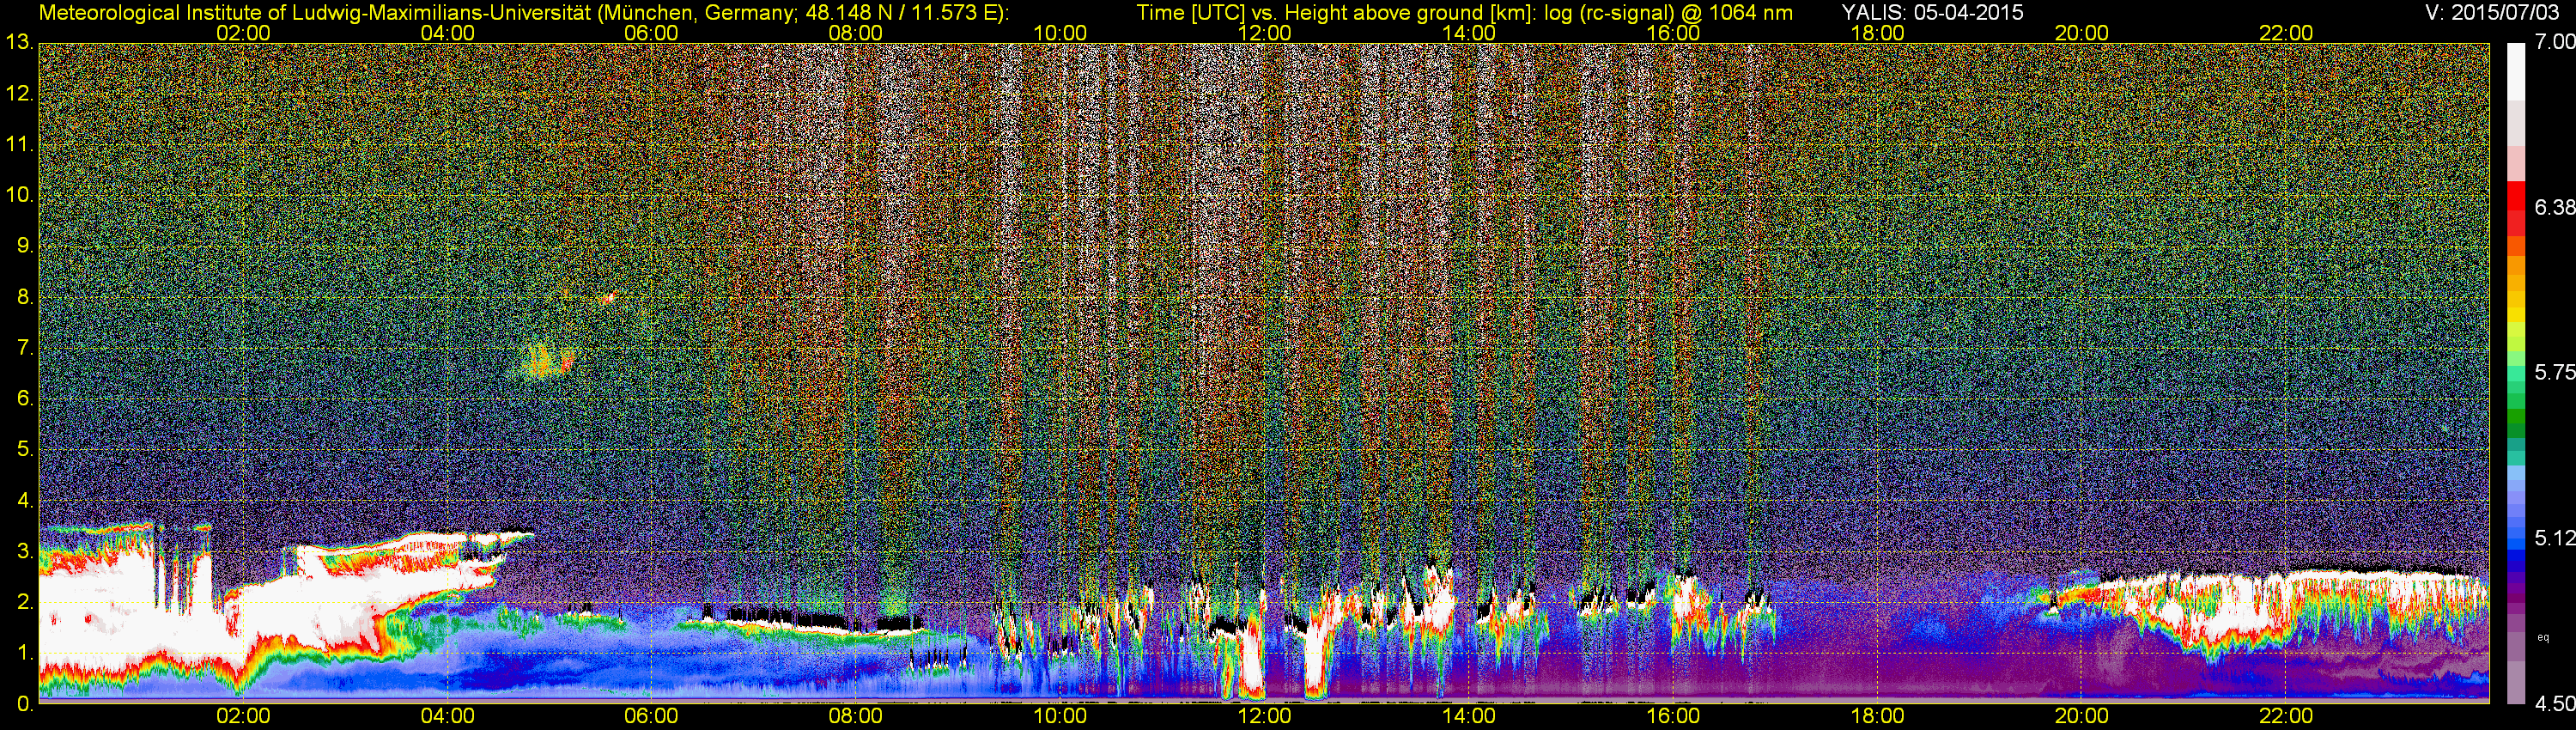This screenshot has height=730, width=2576.
Task: Click the small red echo near 8 km
Action: pos(608,297)
